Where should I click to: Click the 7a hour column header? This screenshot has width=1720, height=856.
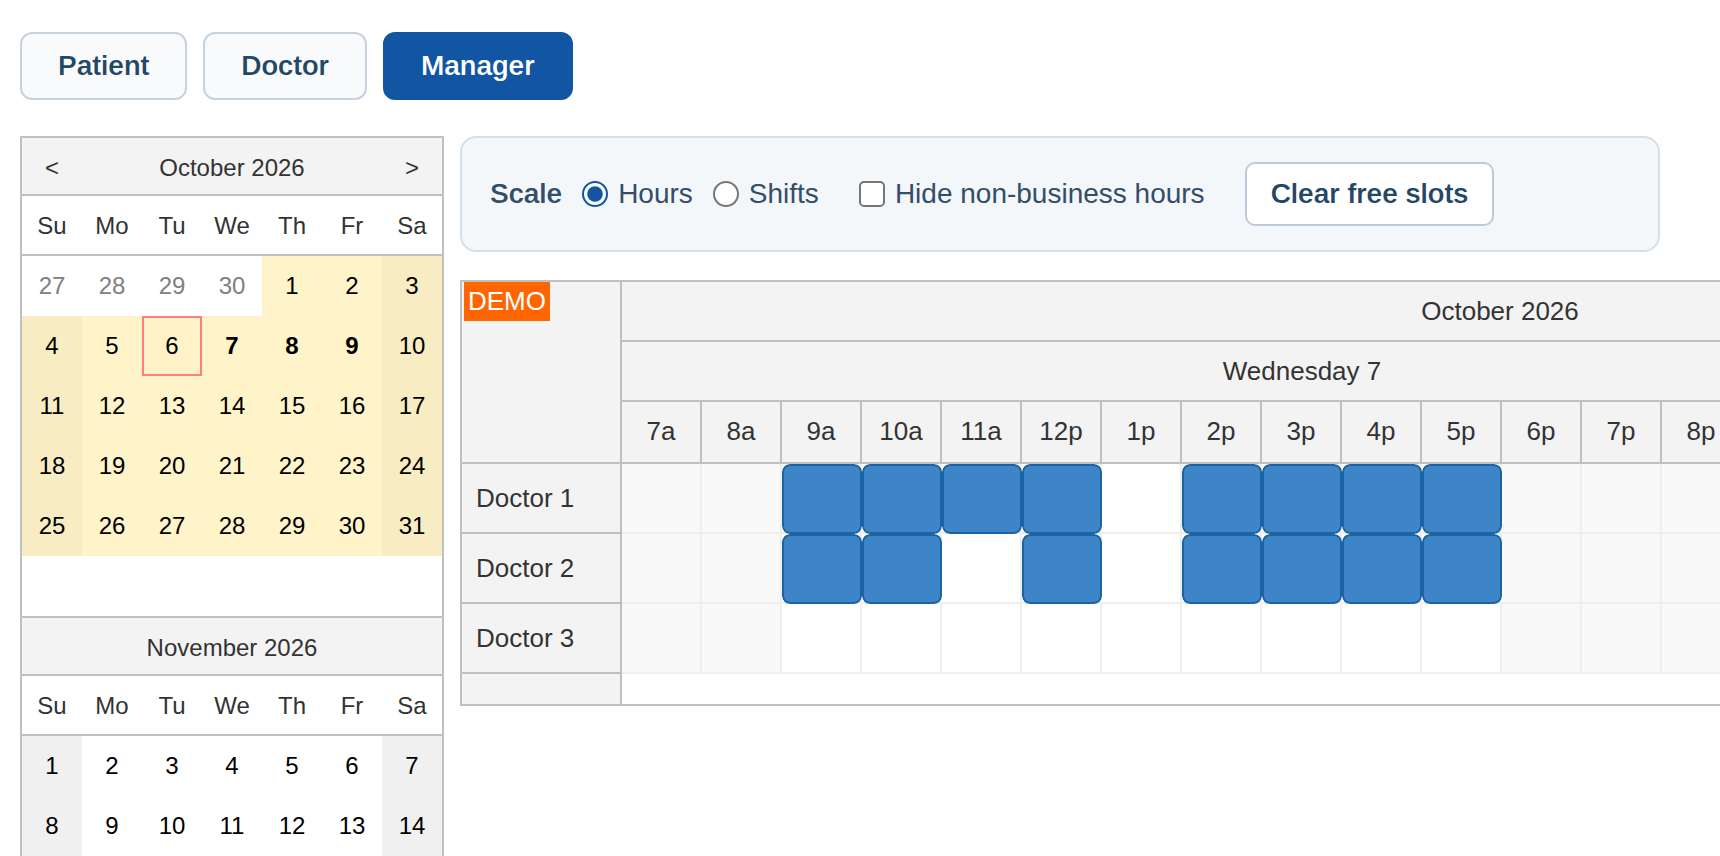(661, 432)
